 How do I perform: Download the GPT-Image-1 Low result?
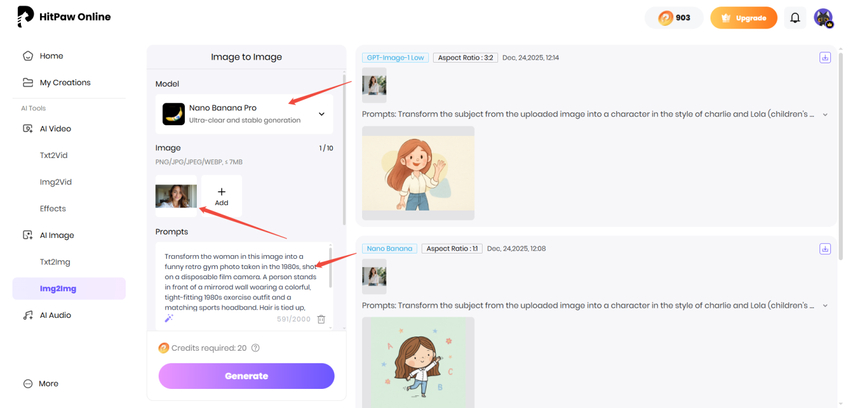[825, 58]
